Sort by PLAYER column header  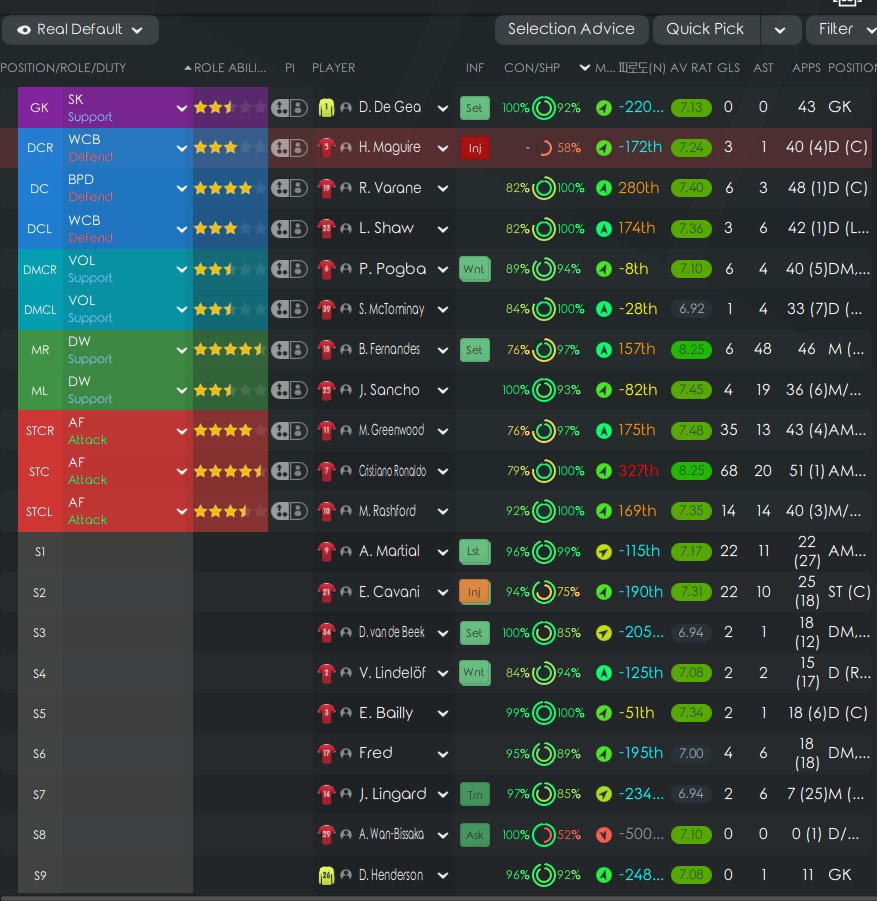coord(333,68)
